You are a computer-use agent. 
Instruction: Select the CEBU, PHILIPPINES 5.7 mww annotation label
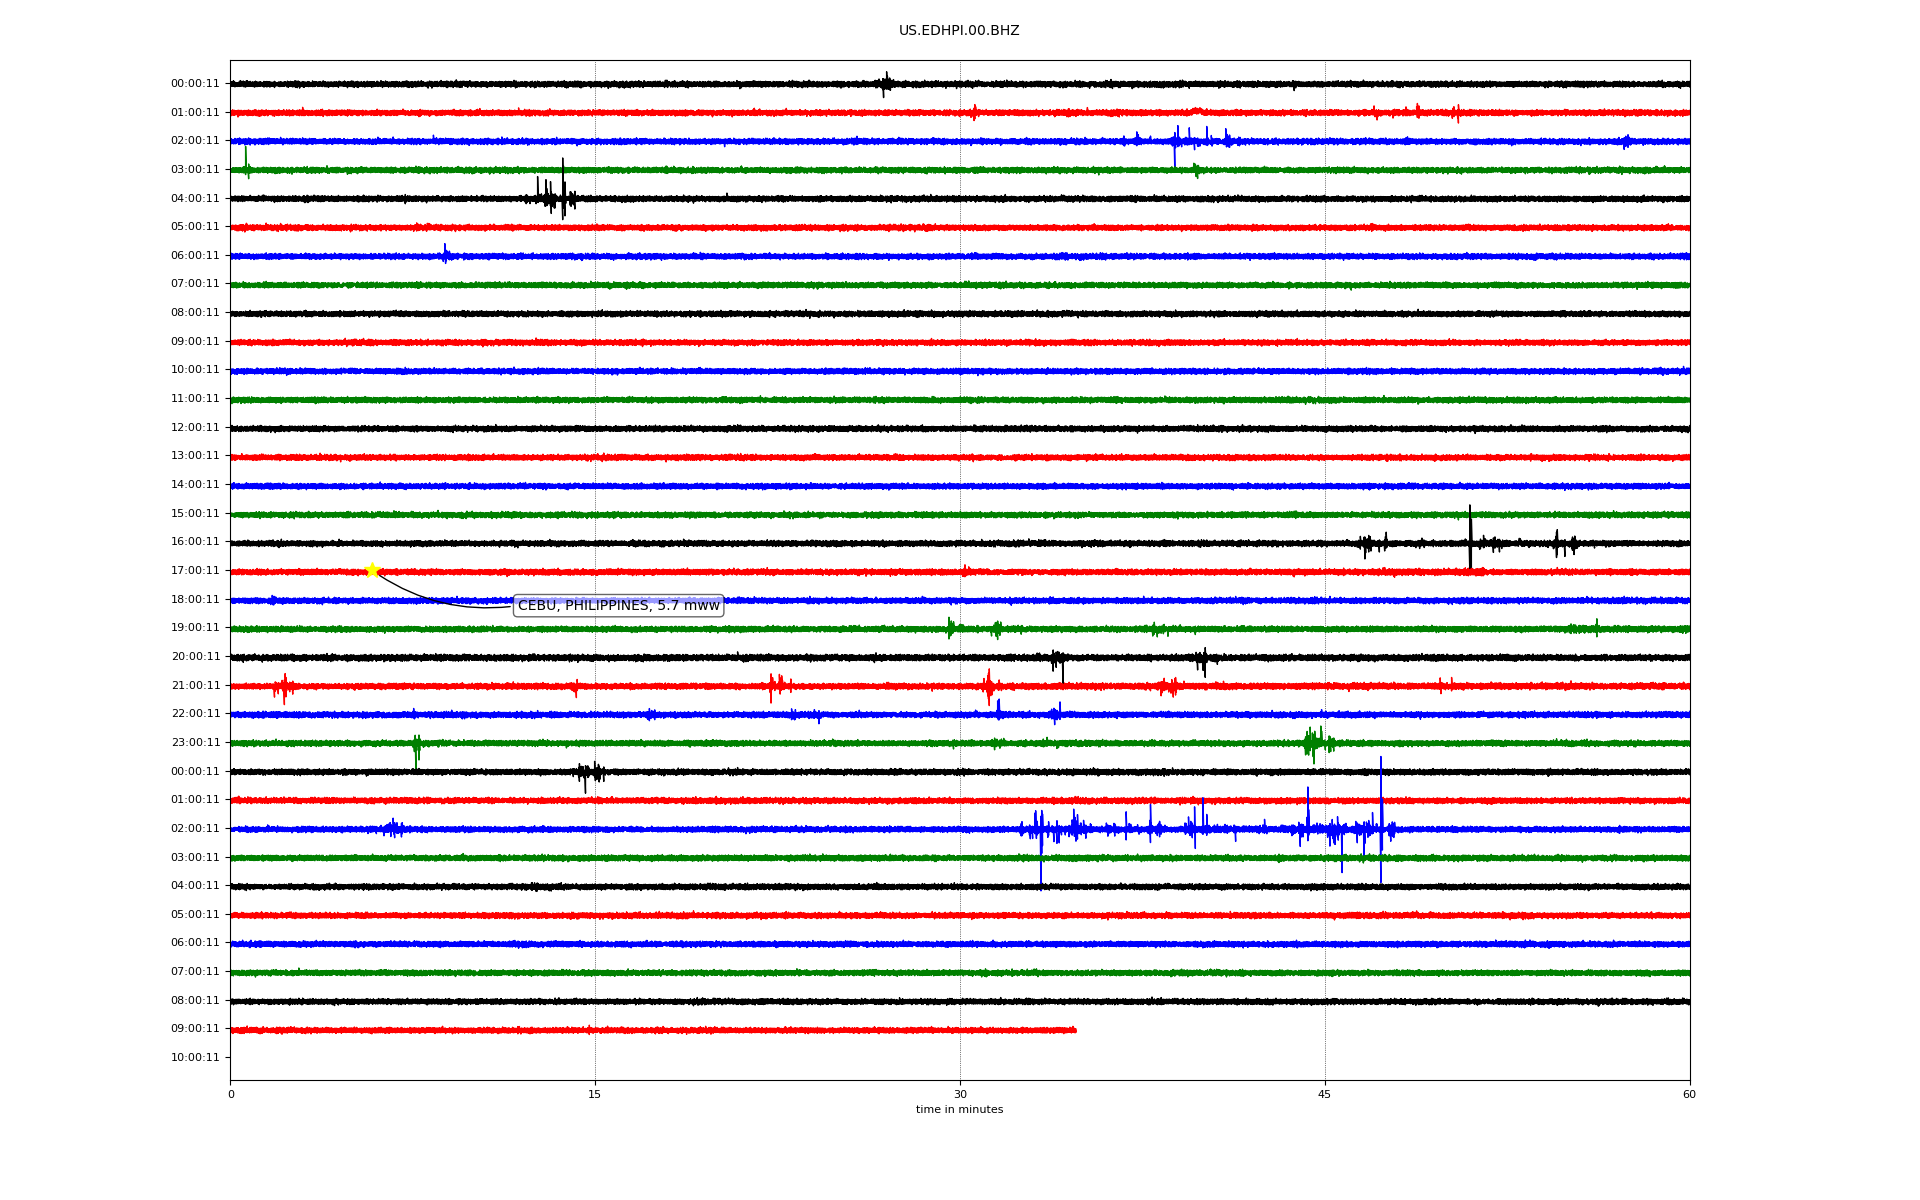point(618,606)
